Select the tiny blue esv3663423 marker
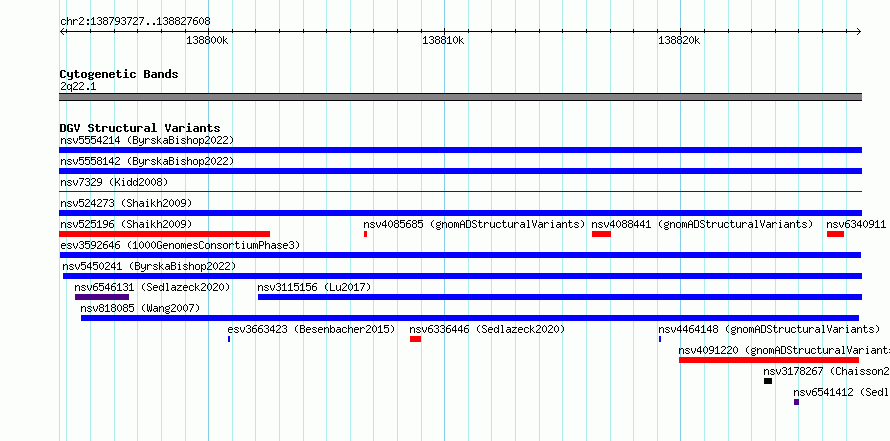 (229, 339)
